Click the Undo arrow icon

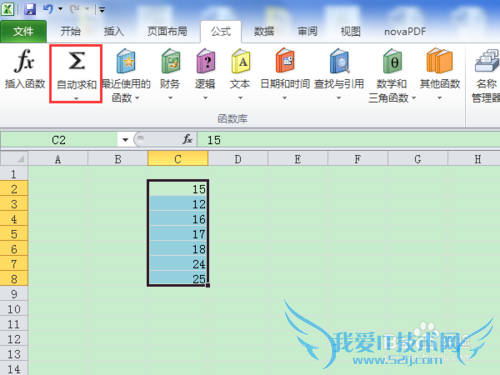[48, 9]
